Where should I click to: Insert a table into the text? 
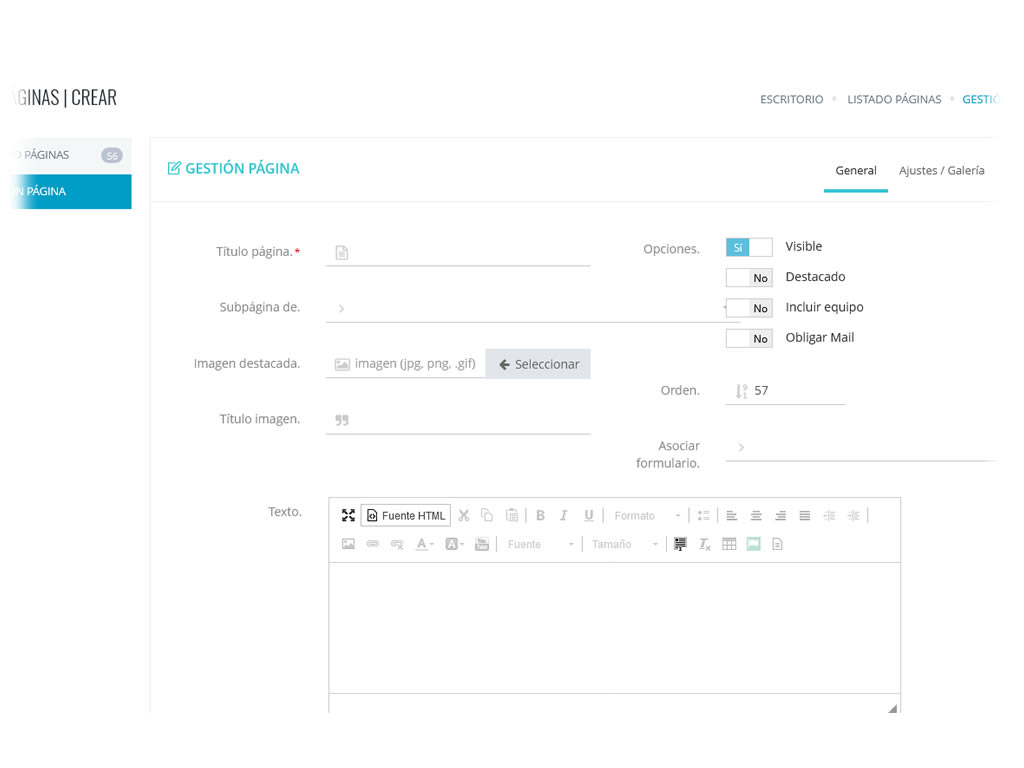(x=729, y=544)
